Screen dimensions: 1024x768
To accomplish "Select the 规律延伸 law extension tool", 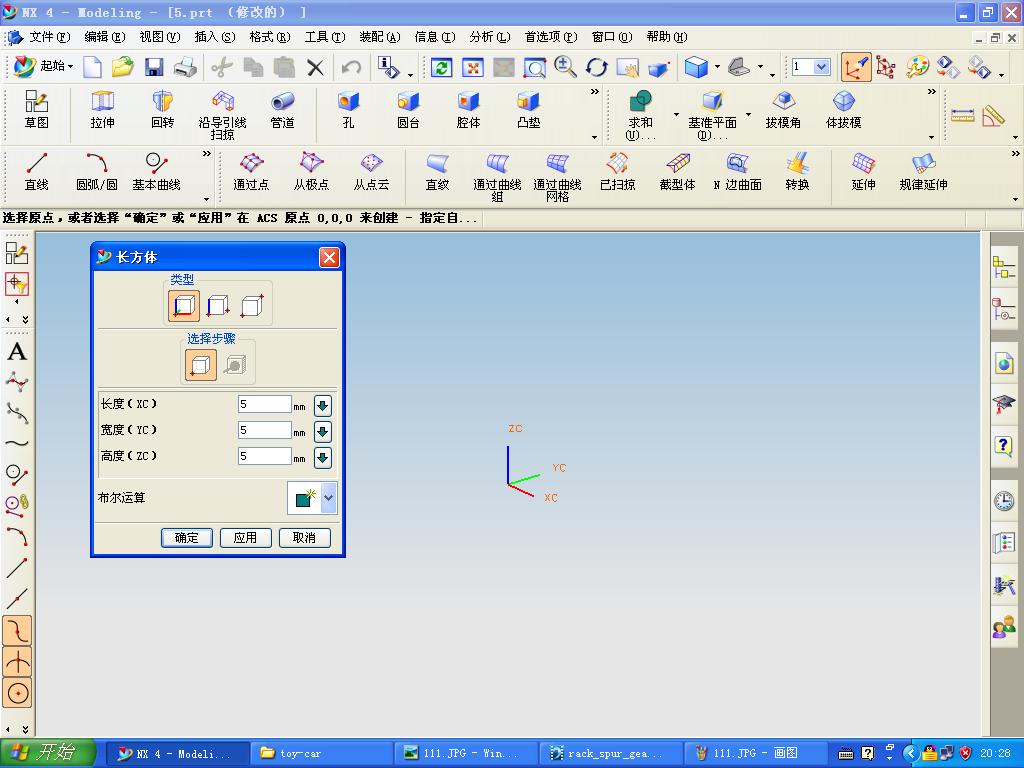I will 923,172.
